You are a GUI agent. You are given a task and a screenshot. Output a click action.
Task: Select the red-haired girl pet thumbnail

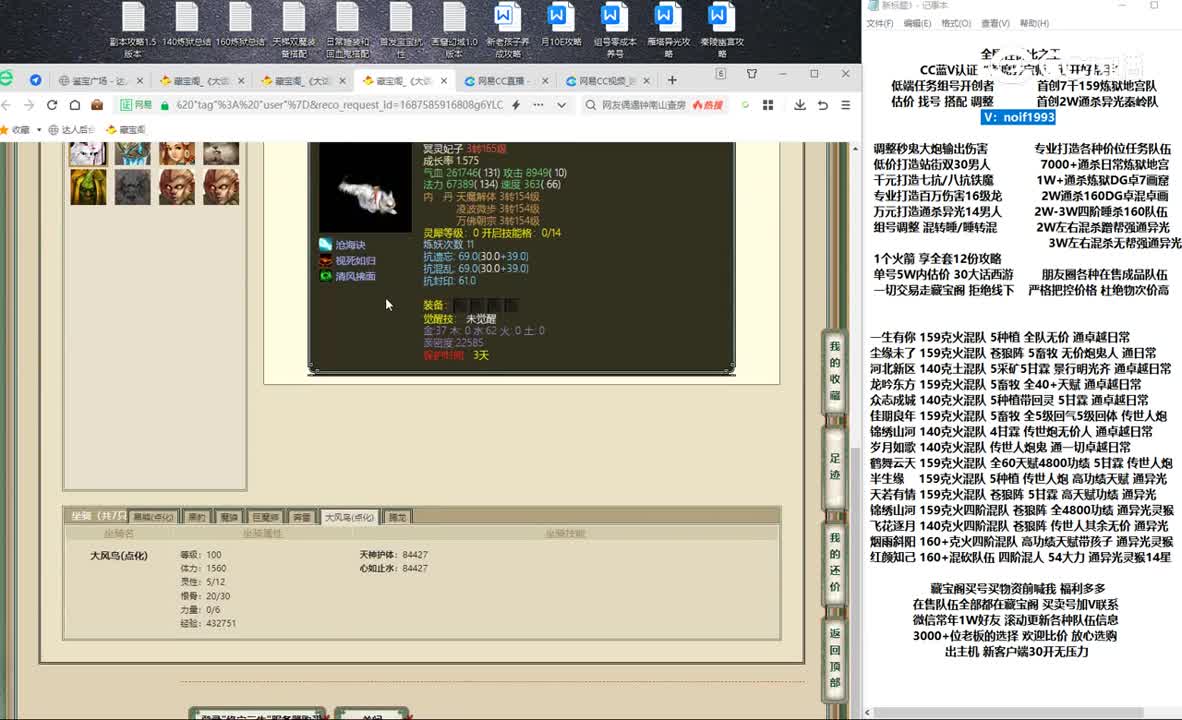[x=176, y=153]
